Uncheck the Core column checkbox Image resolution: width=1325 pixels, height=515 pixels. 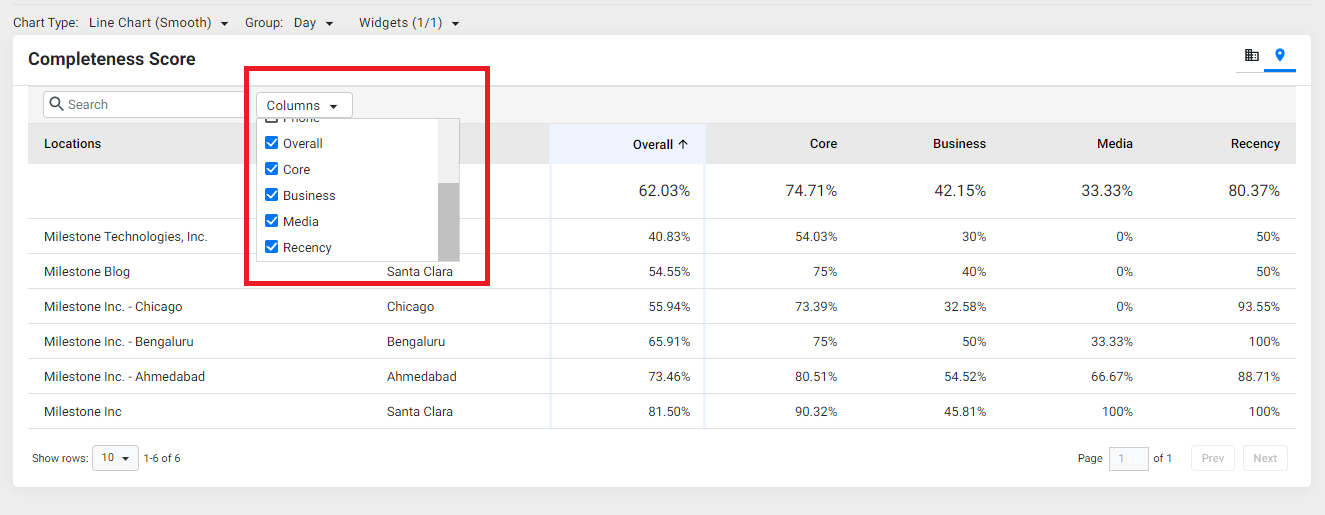[x=271, y=169]
